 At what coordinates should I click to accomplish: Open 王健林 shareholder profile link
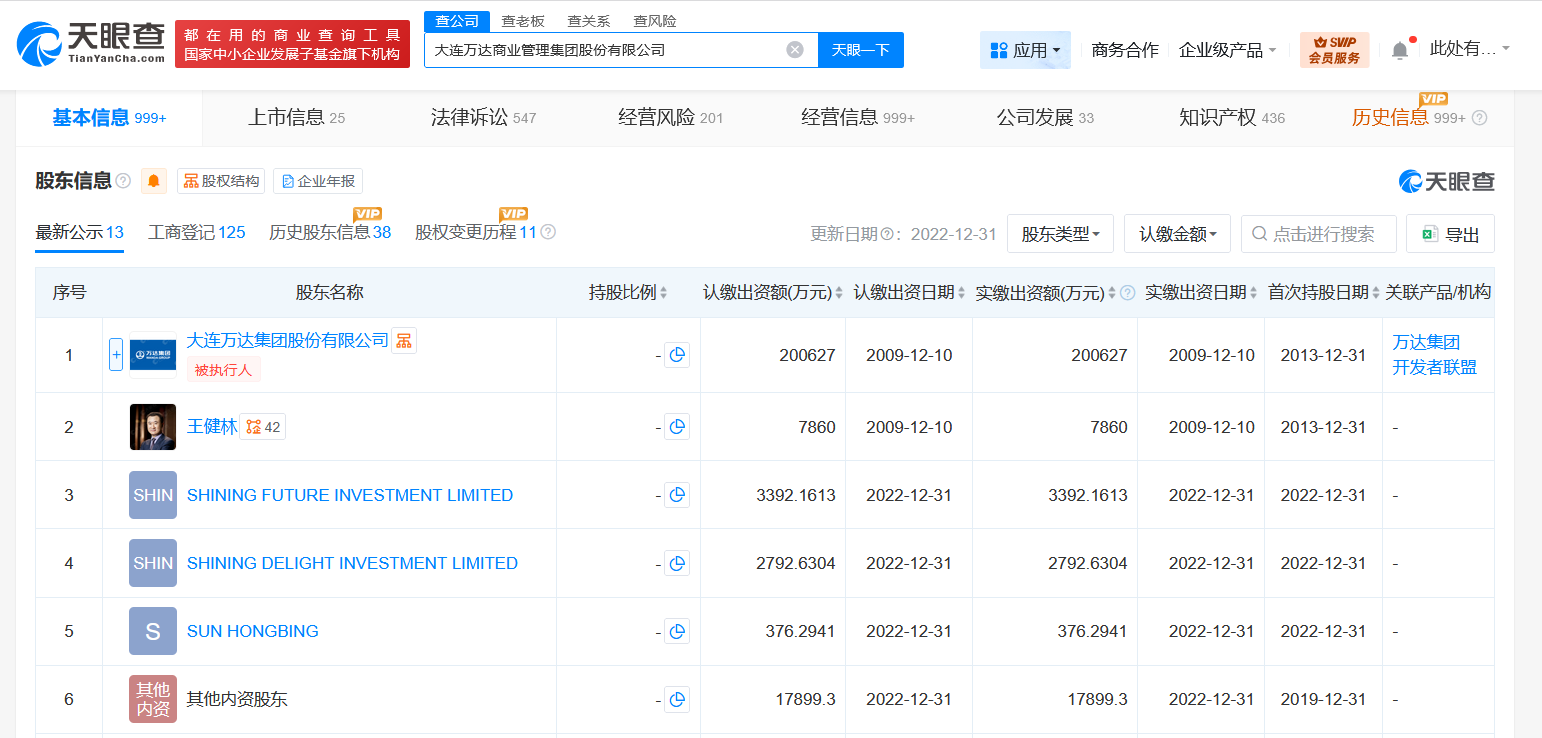(x=213, y=426)
